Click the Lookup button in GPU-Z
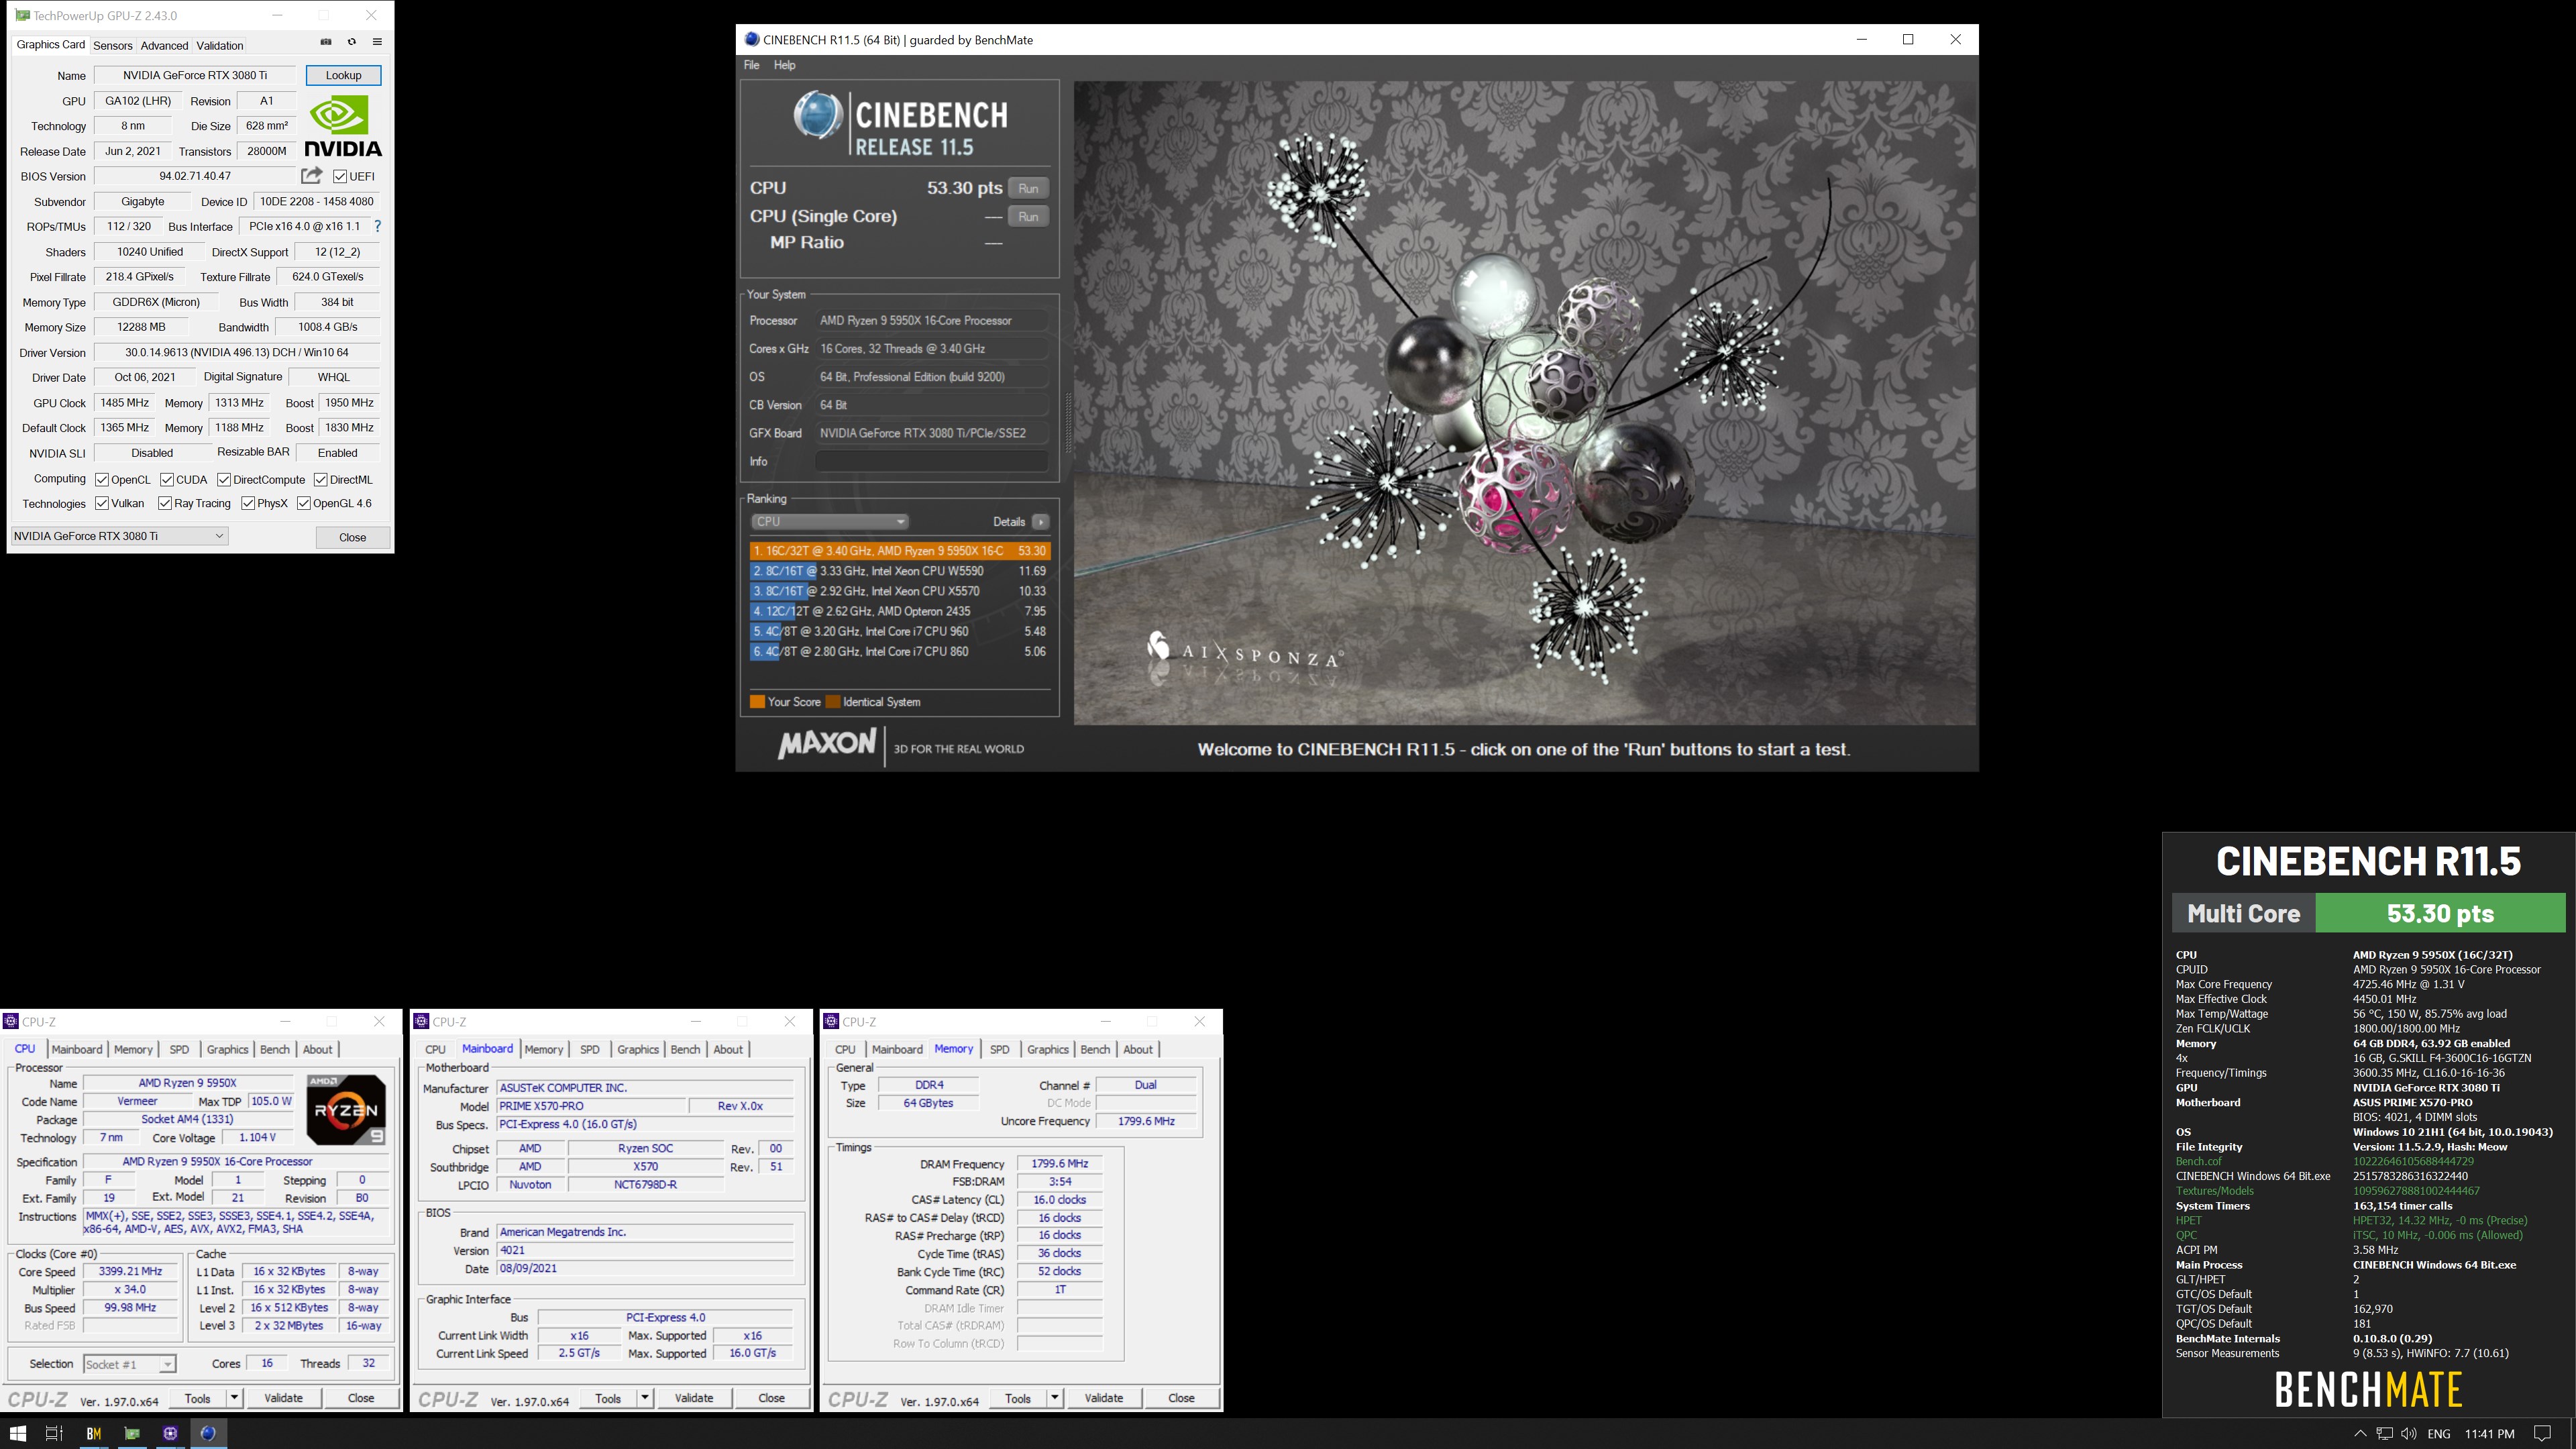This screenshot has height=1449, width=2576. [x=343, y=75]
